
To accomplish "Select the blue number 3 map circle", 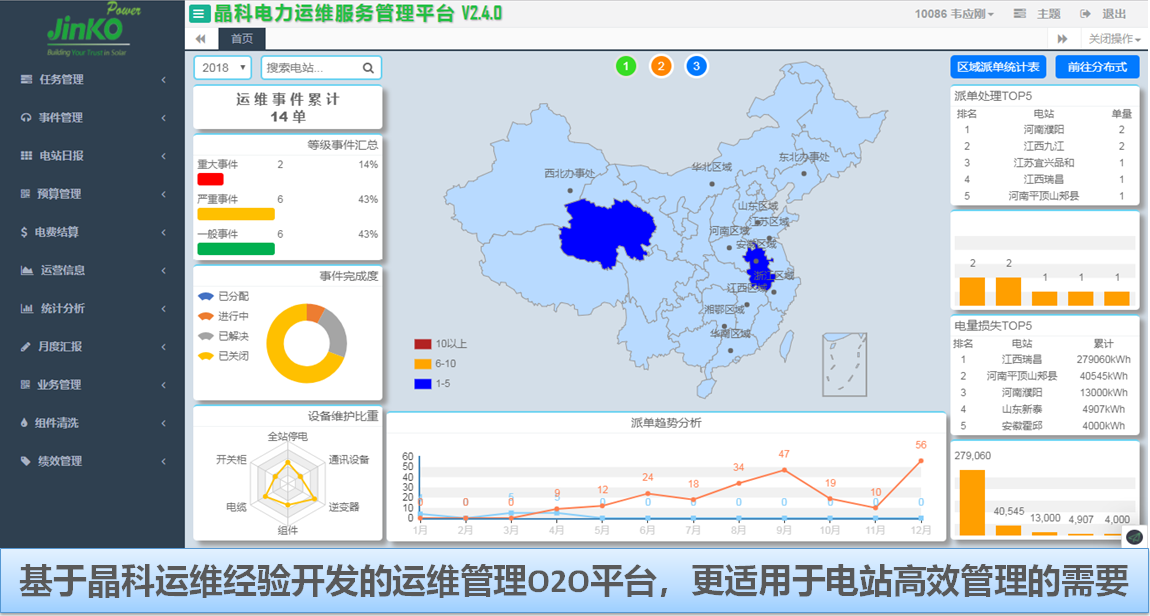I will [696, 67].
